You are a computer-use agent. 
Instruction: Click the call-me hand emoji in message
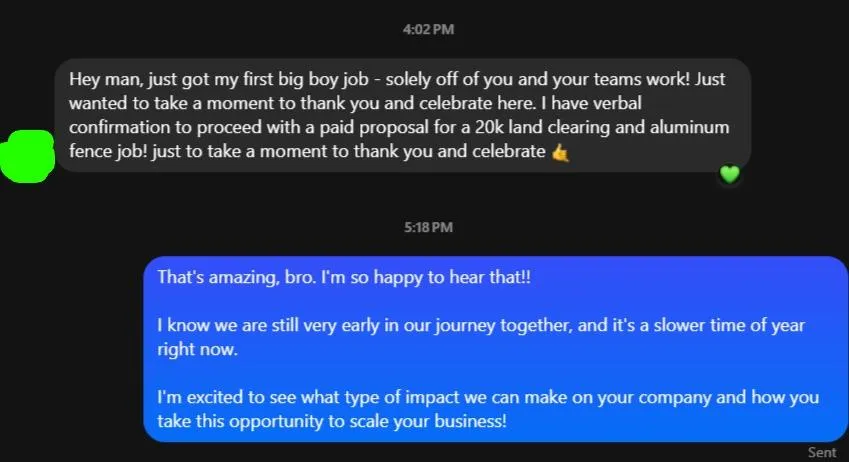560,153
